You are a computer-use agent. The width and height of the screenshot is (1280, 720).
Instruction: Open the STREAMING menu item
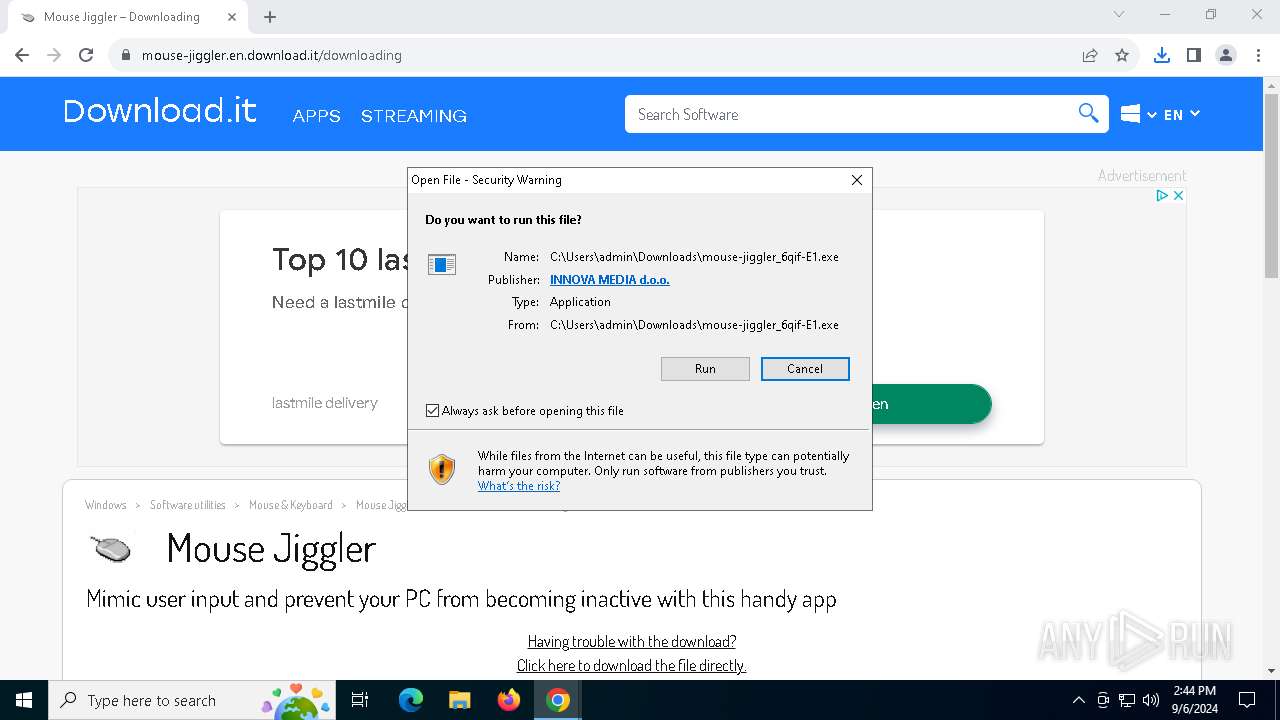point(414,116)
